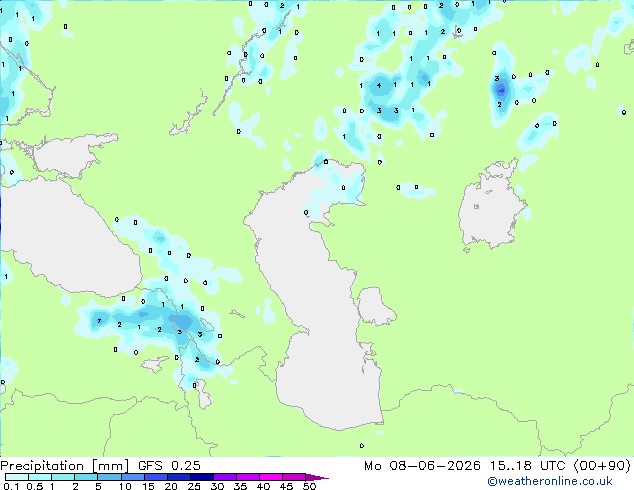Image resolution: width=634 pixels, height=490 pixels.
Task: Click the legend label '30'
Action: tap(217, 486)
